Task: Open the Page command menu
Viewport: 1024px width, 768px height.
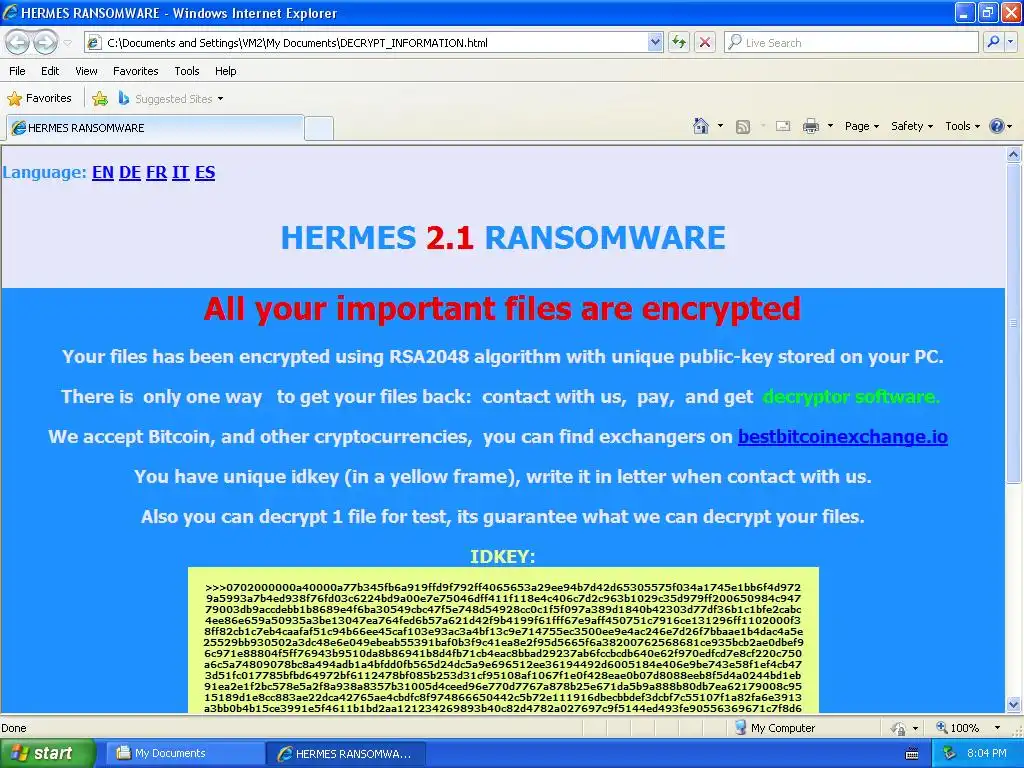Action: click(x=861, y=126)
